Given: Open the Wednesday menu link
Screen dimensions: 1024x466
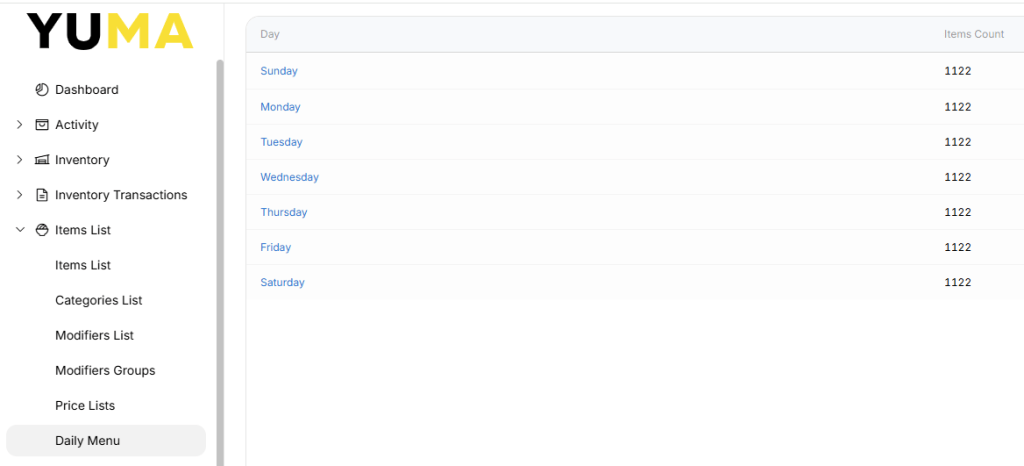Looking at the screenshot, I should click(289, 177).
